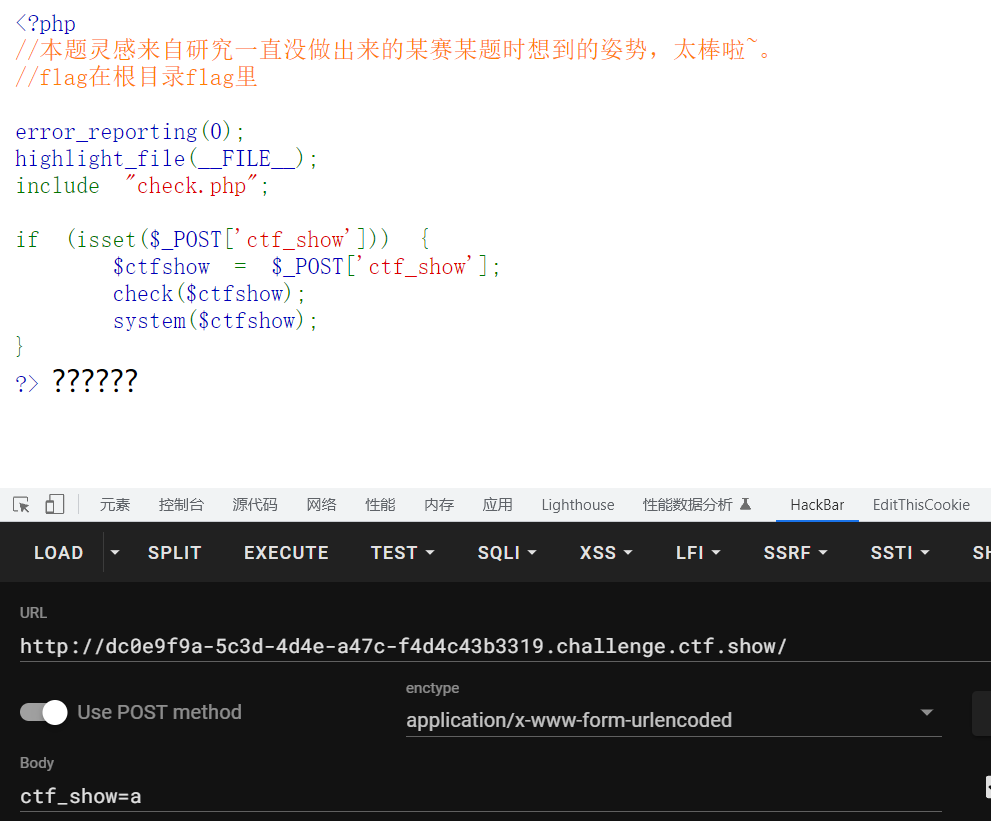Open the EditThisCookie tab
The image size is (991, 821).
coord(921,505)
